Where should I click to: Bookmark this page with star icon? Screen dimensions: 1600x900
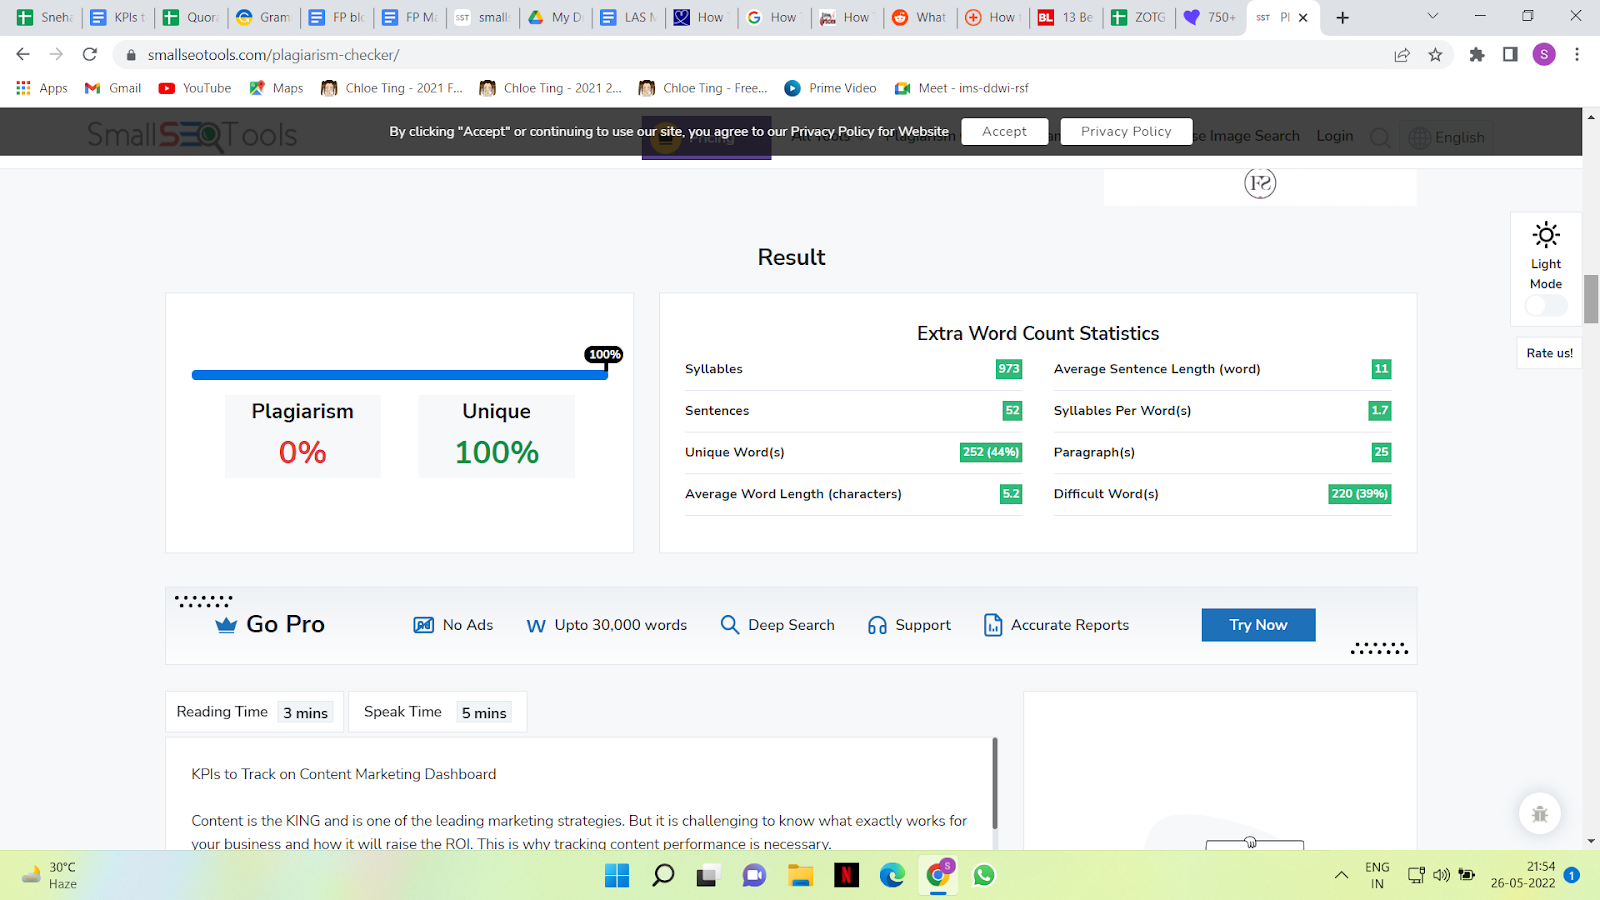point(1436,55)
